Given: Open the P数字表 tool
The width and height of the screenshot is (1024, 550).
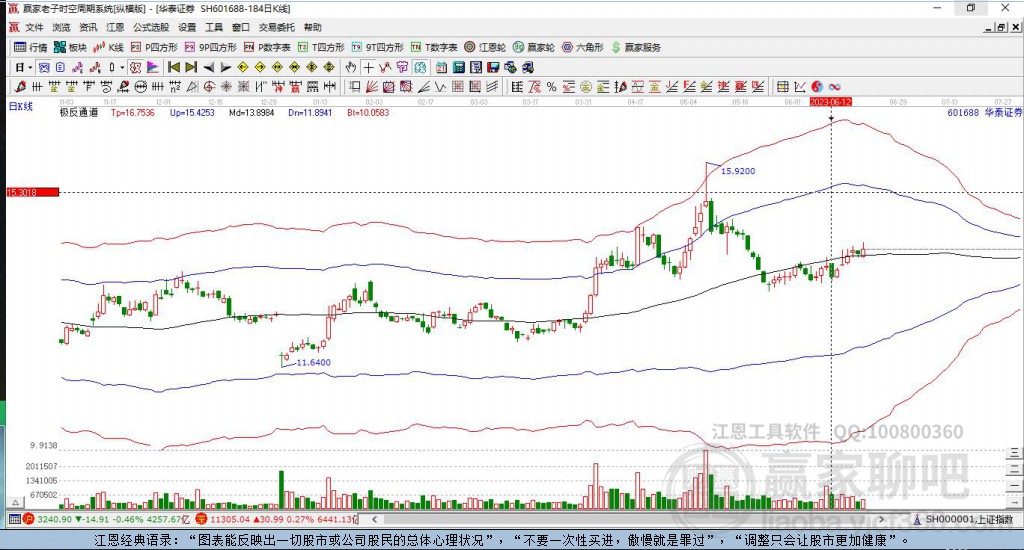Looking at the screenshot, I should [x=267, y=47].
